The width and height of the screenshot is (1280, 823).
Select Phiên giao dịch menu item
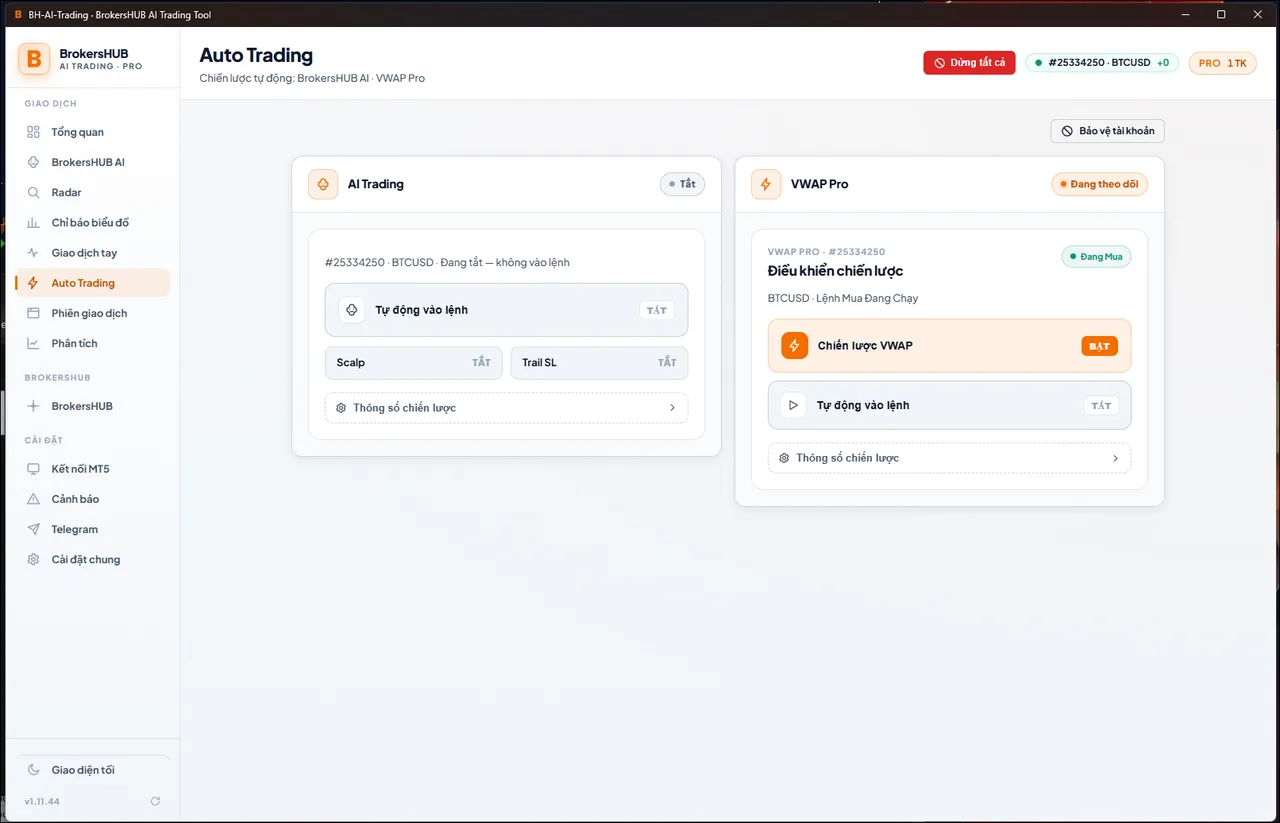(x=92, y=313)
